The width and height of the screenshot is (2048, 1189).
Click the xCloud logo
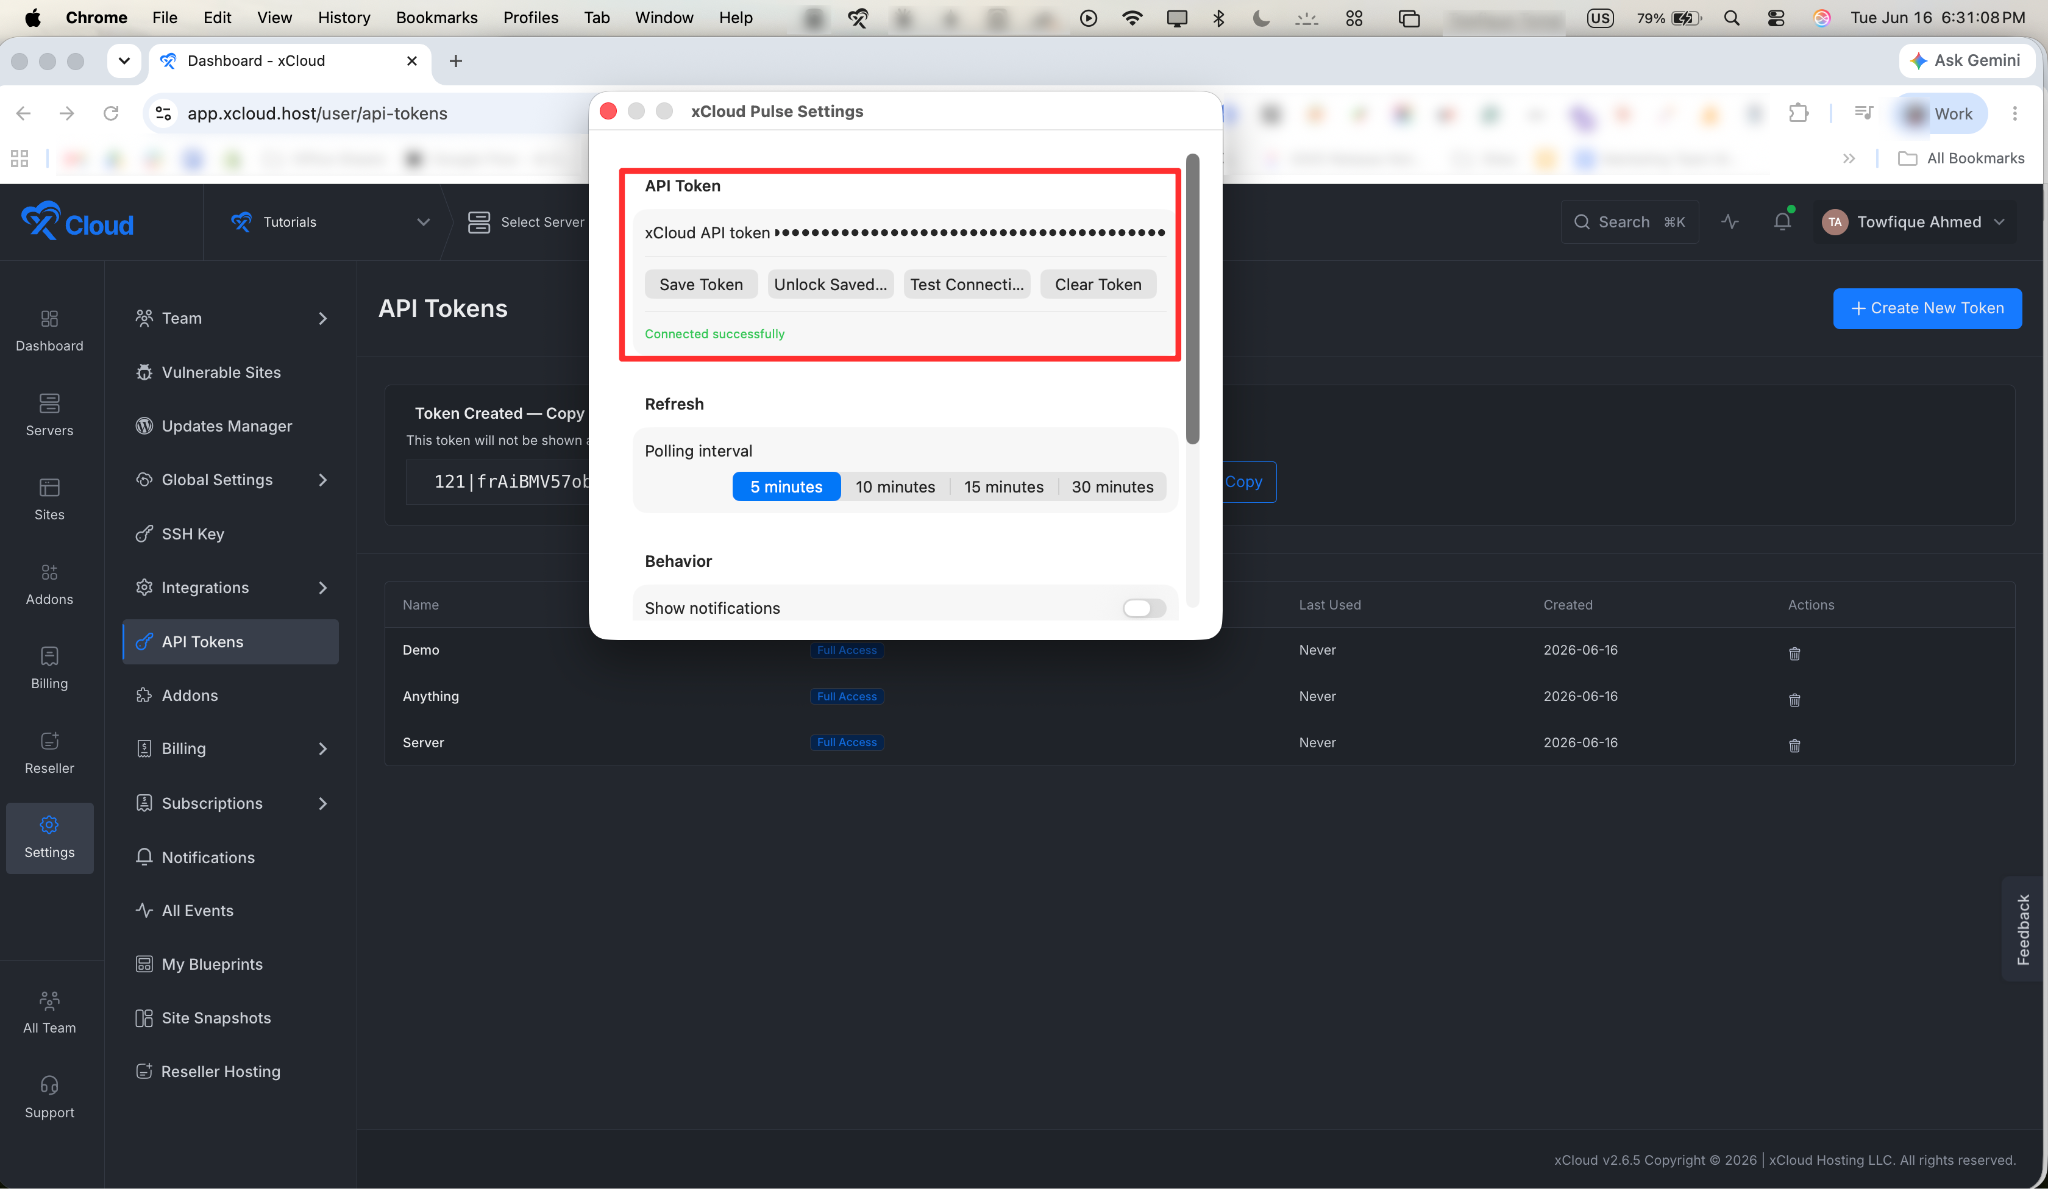pos(77,222)
